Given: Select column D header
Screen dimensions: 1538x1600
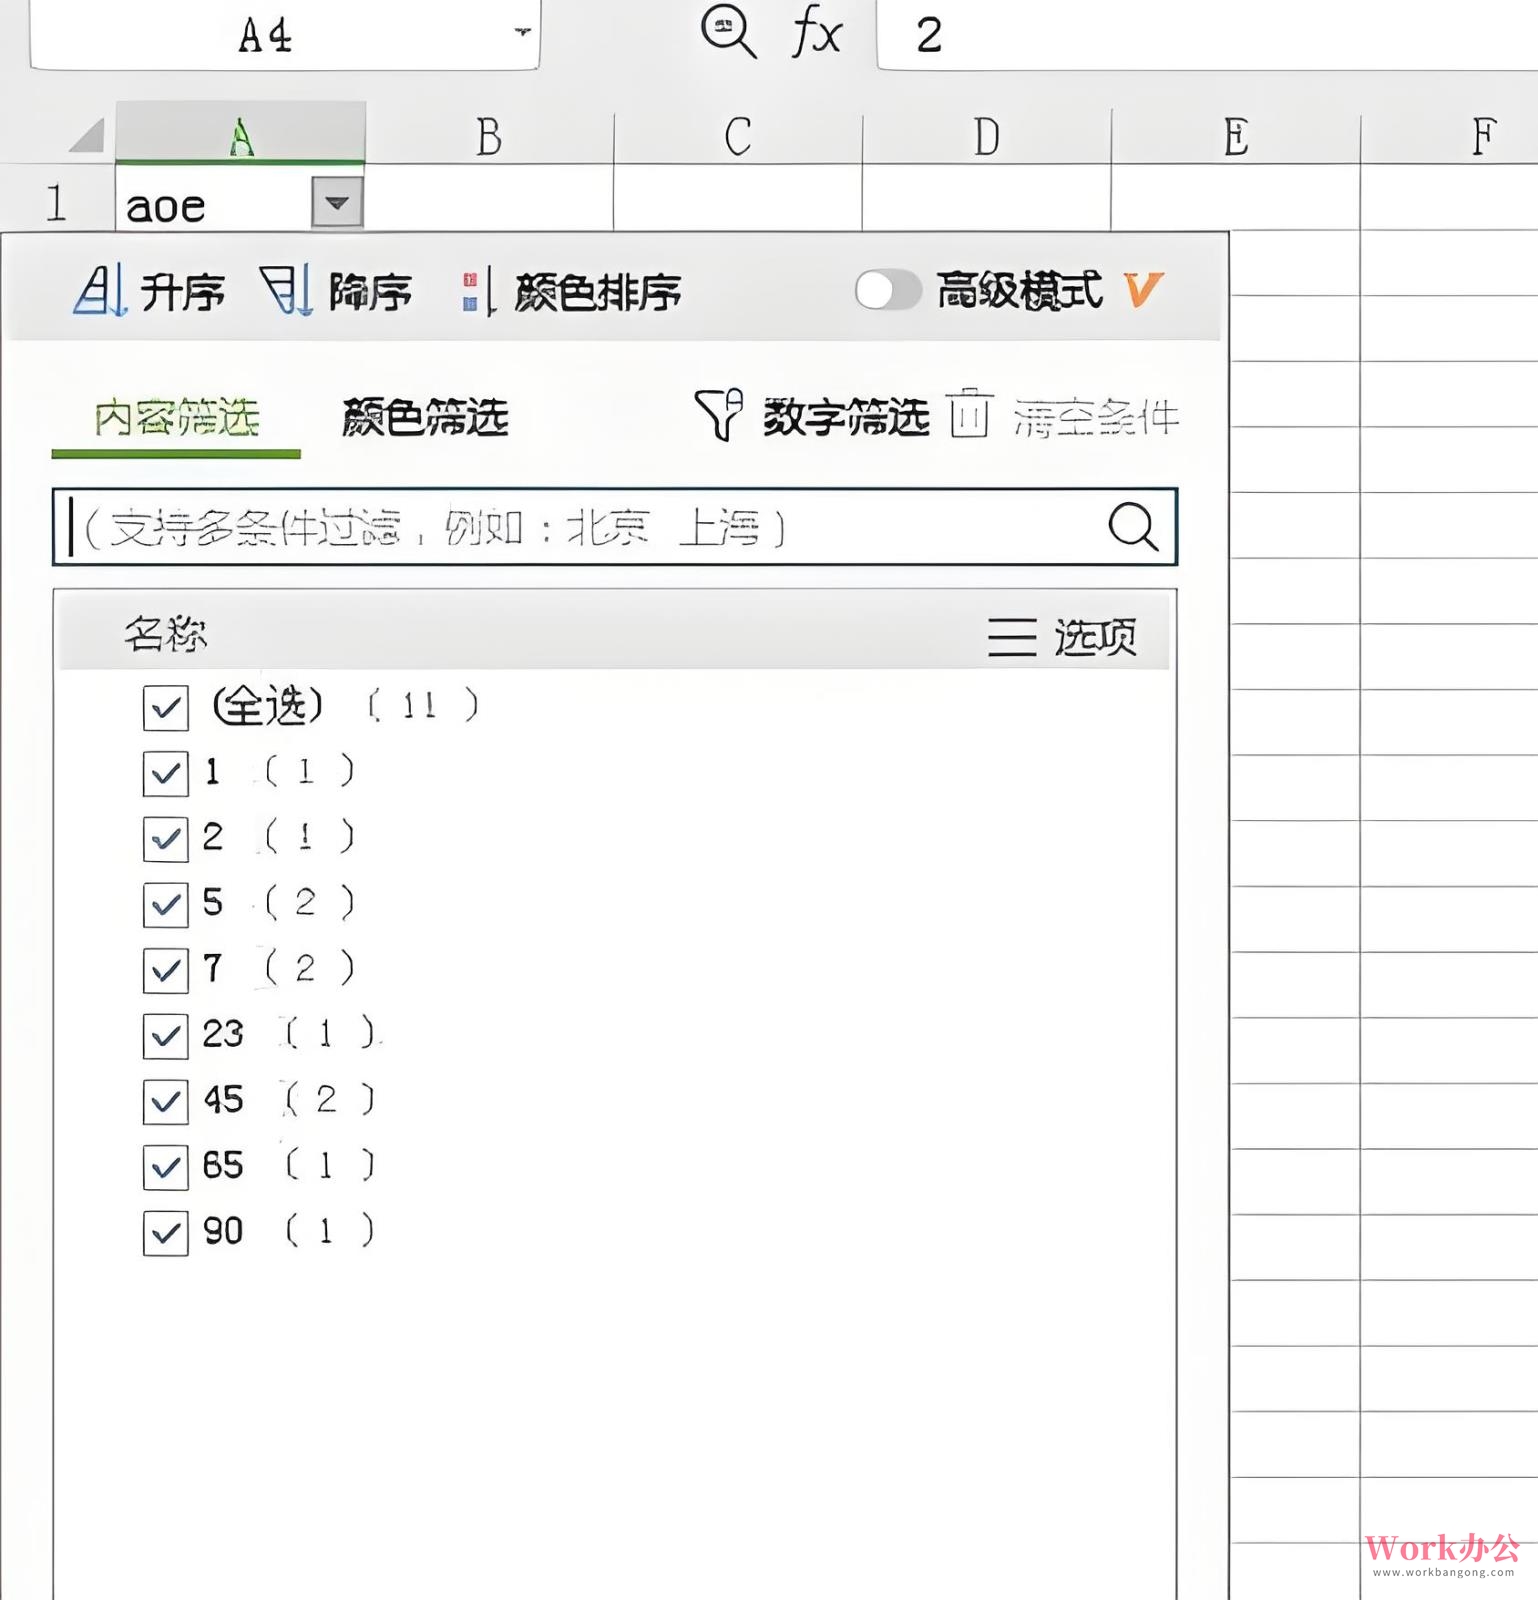Looking at the screenshot, I should [987, 136].
